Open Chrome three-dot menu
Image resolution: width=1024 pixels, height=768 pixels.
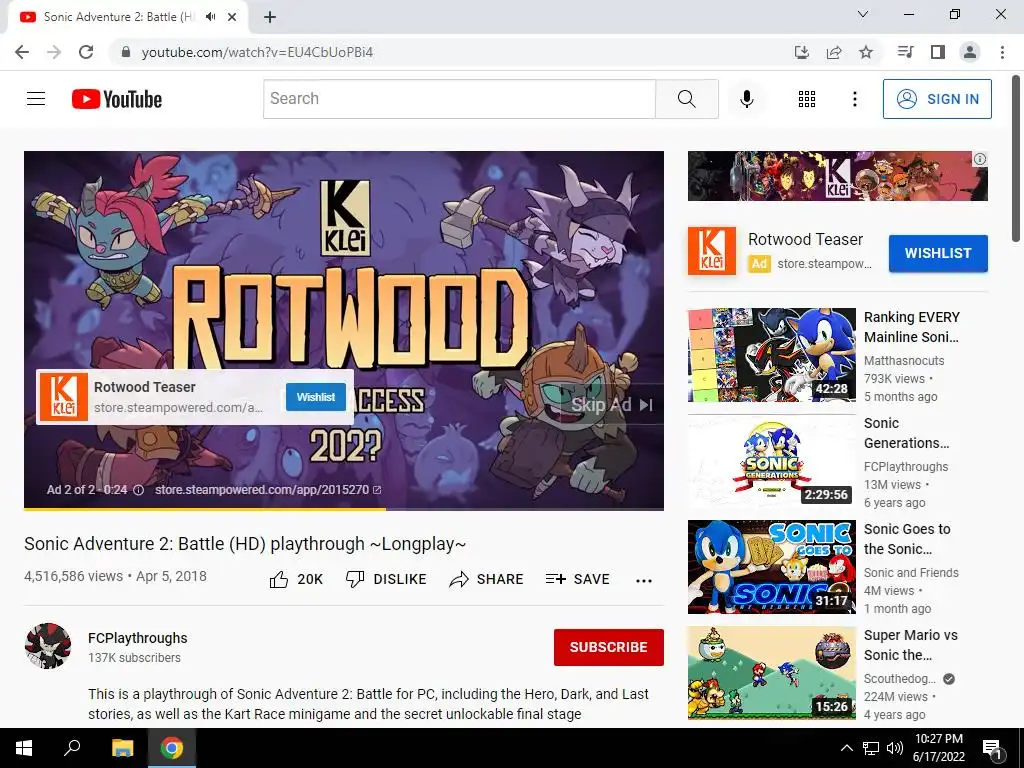tap(1002, 52)
